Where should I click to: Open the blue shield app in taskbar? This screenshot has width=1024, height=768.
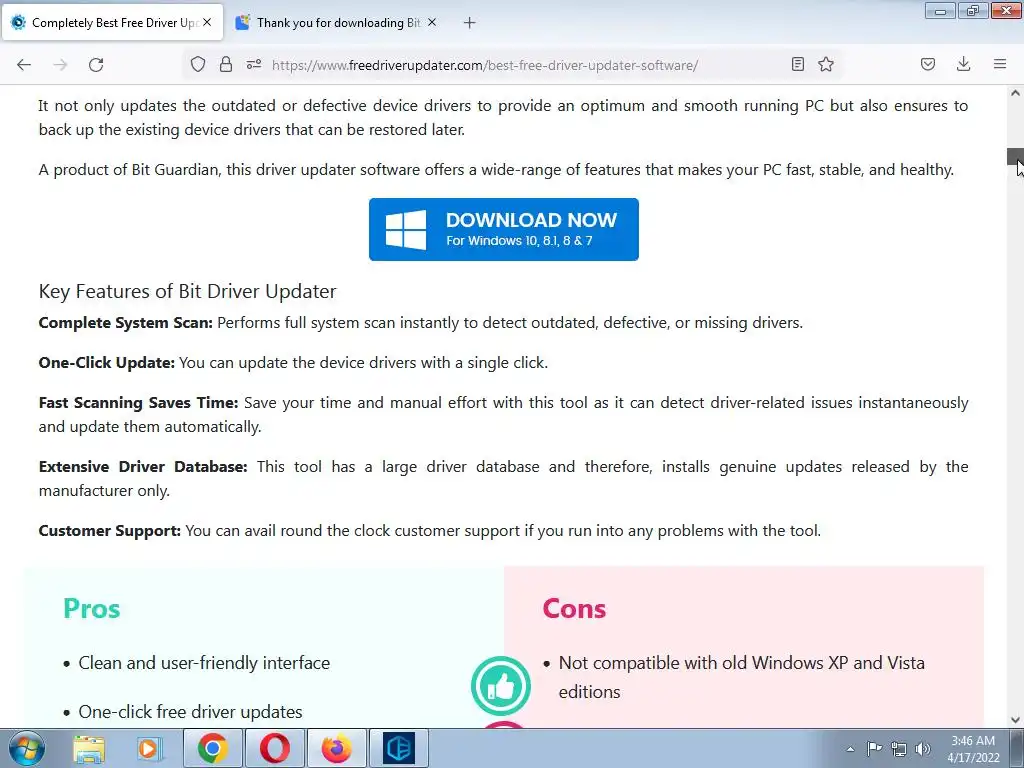pos(399,748)
